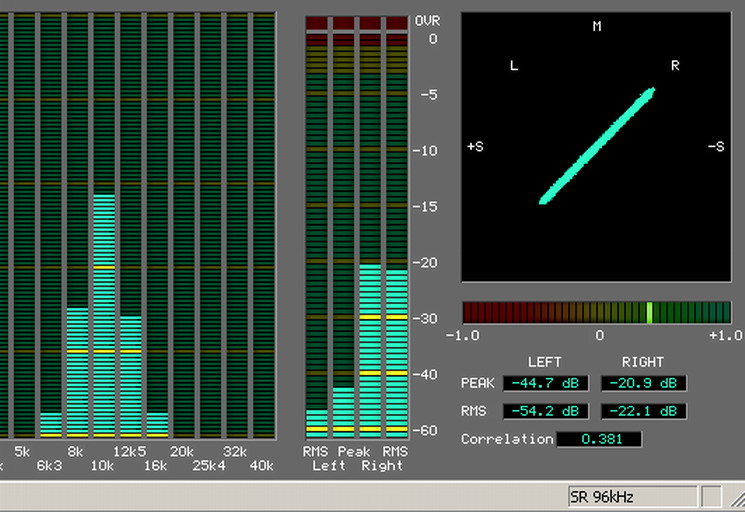Click the SR 96kHz status bar panel
745x512 pixels.
pyautogui.click(x=630, y=496)
